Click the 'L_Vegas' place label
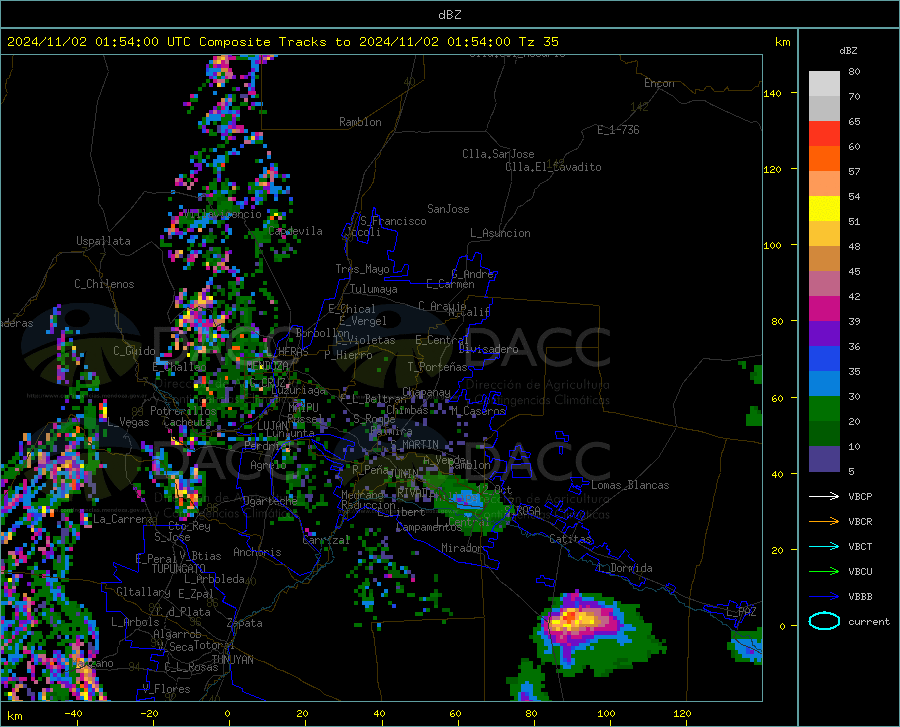Viewport: 900px width, 727px height. [x=129, y=422]
